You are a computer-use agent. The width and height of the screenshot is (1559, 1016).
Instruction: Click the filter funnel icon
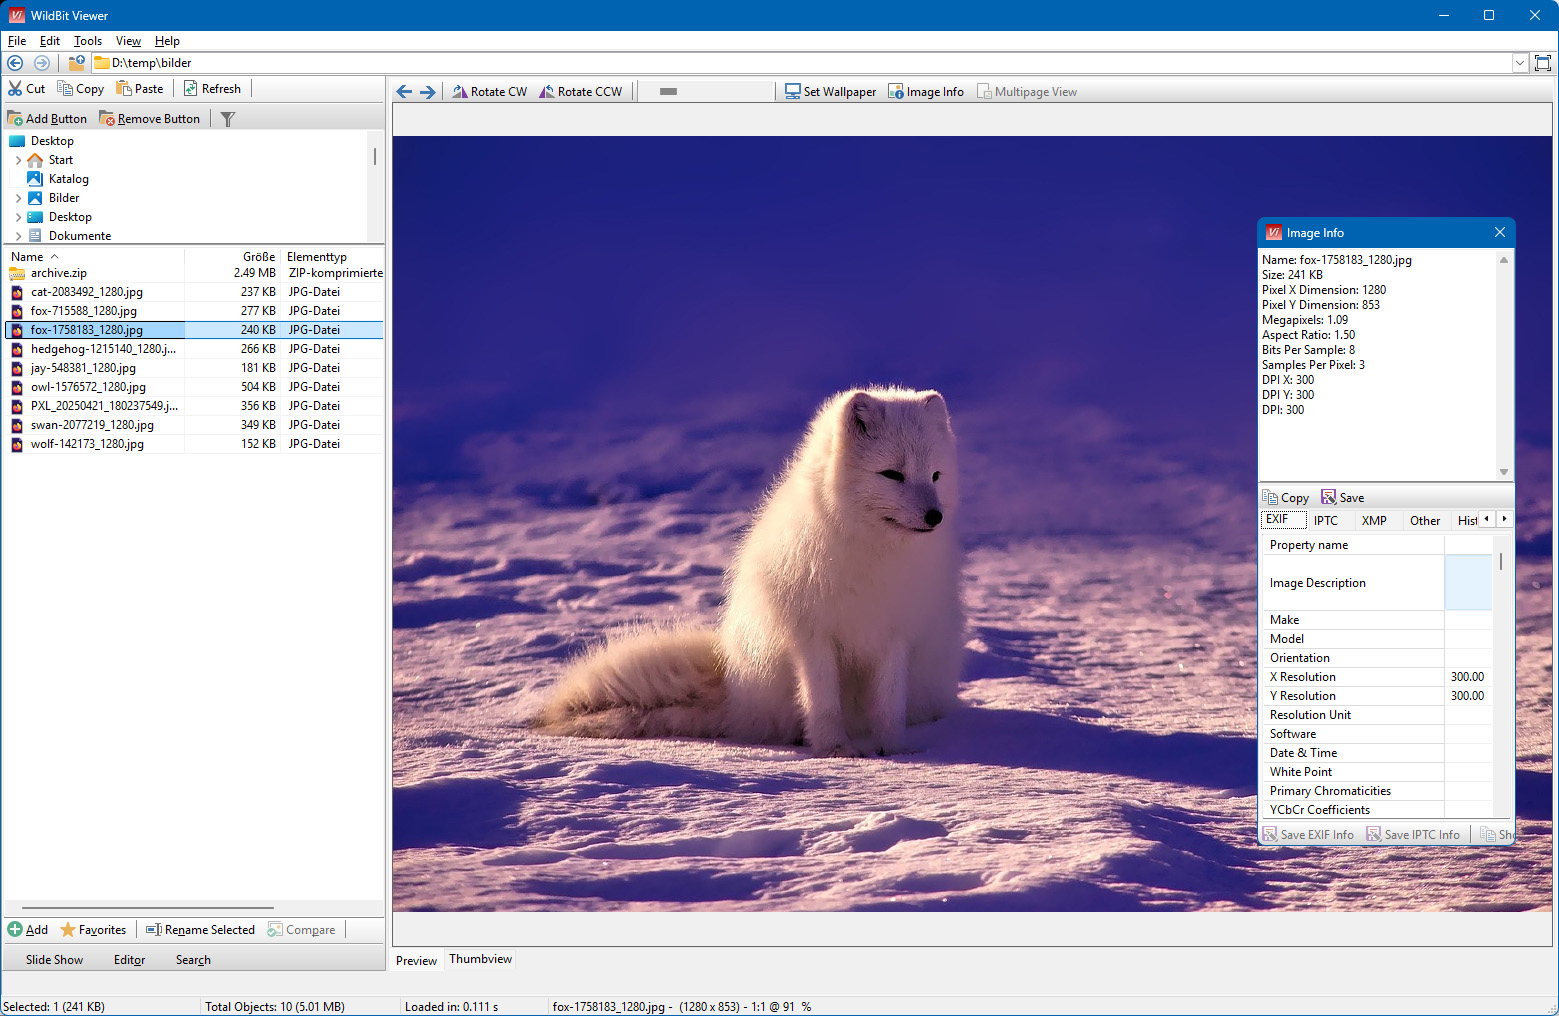(228, 119)
